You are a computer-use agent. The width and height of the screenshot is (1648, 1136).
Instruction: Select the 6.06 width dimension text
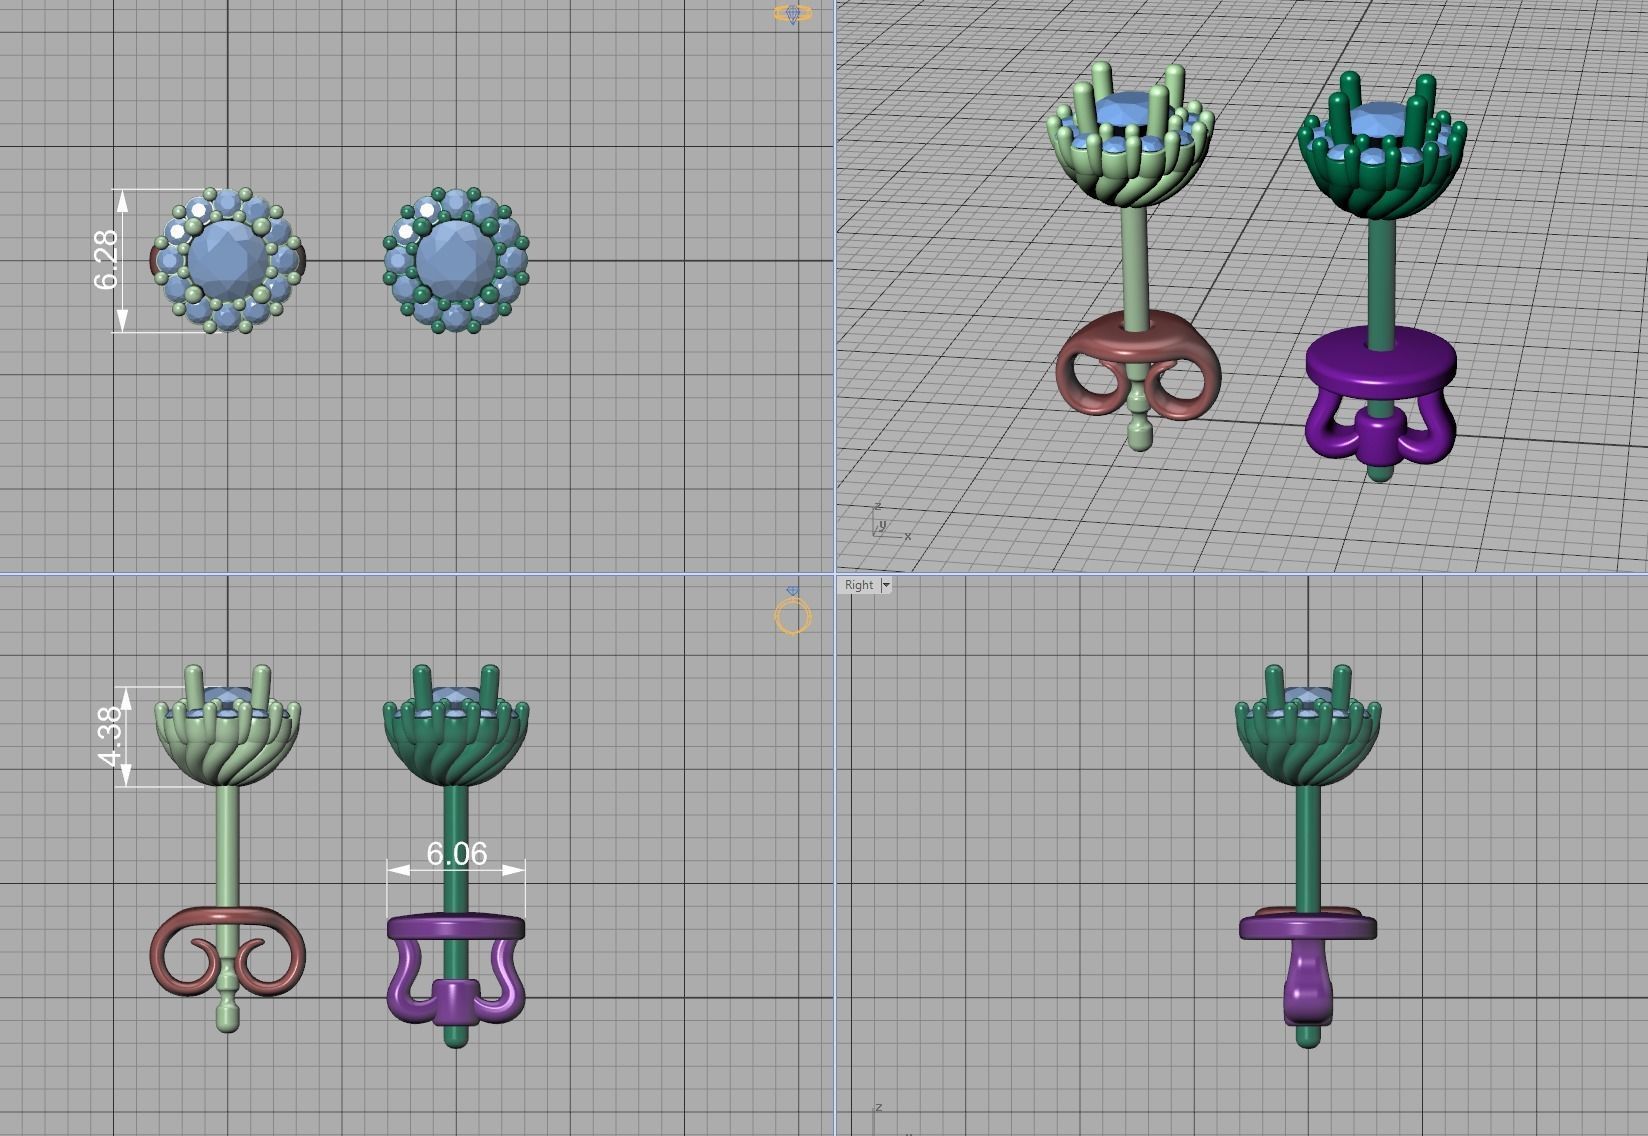457,853
